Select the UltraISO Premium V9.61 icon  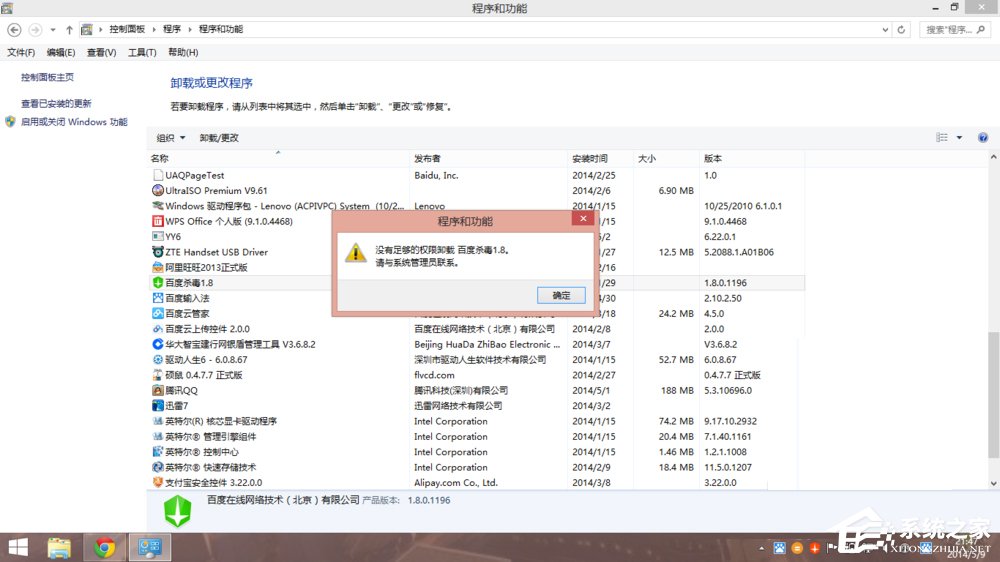pyautogui.click(x=158, y=190)
